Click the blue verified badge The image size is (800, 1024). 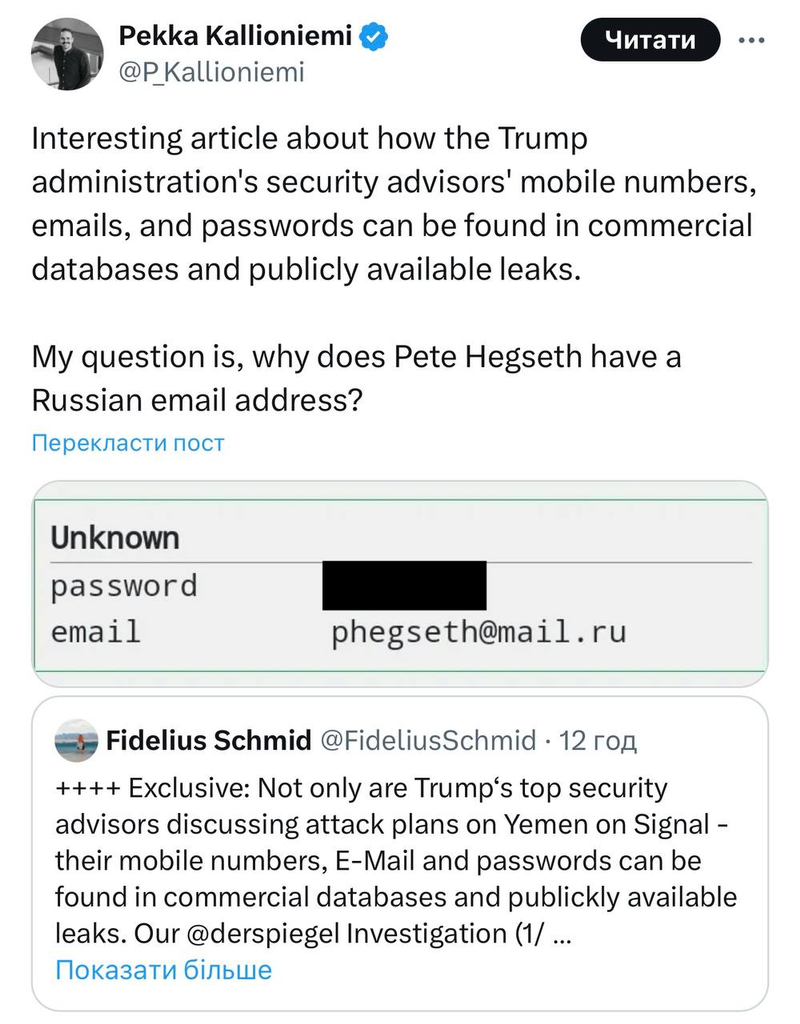pyautogui.click(x=374, y=38)
